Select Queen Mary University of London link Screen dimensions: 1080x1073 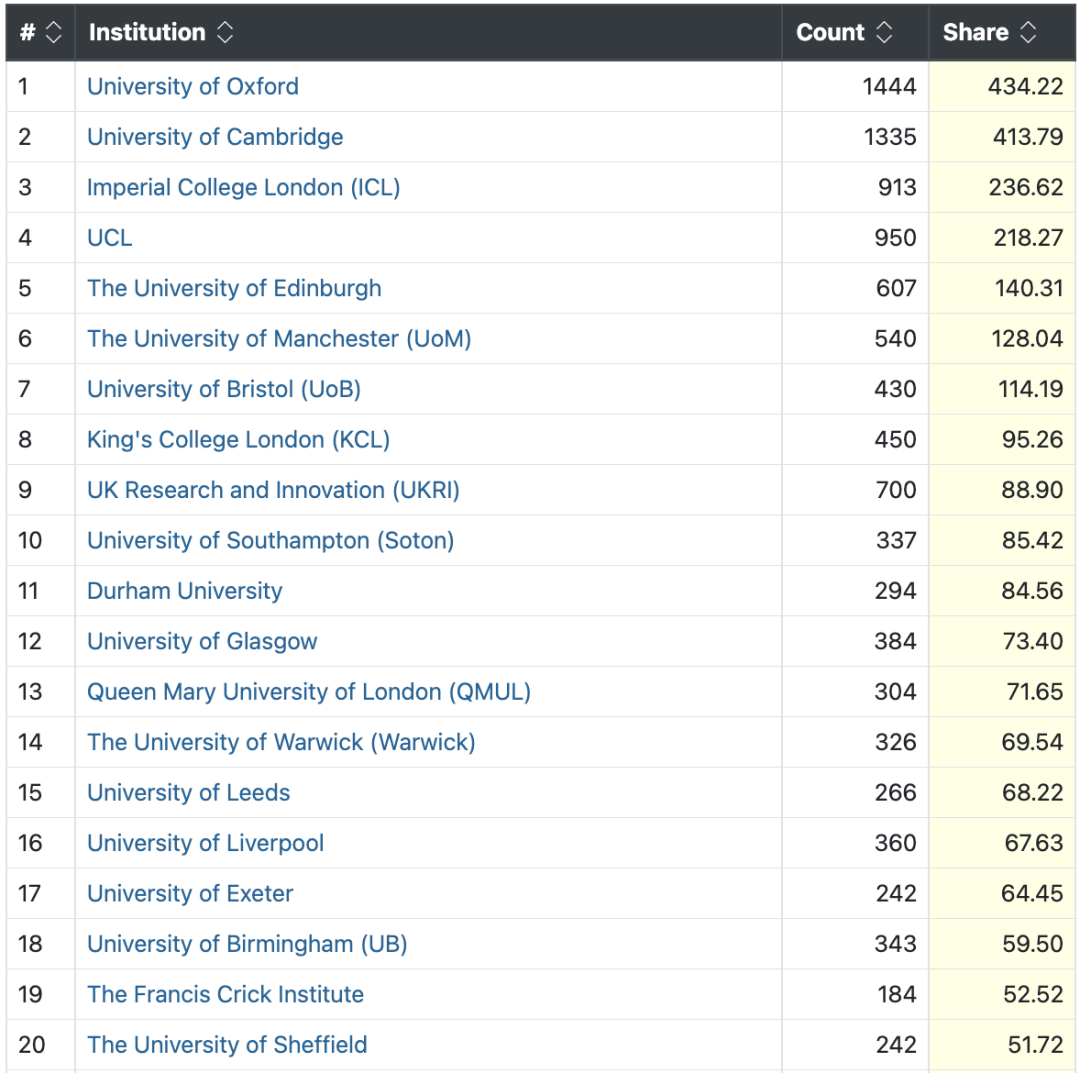pos(308,692)
